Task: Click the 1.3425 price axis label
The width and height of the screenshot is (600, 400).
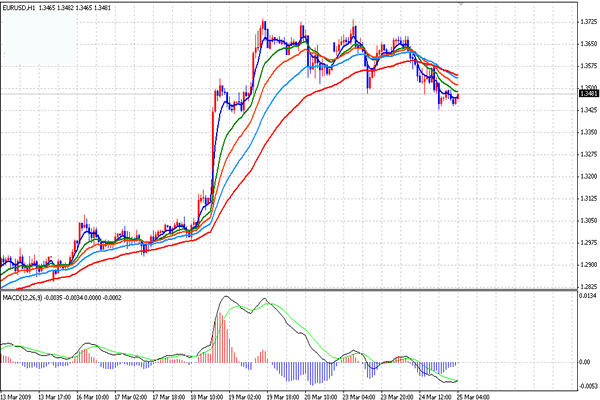Action: (589, 110)
